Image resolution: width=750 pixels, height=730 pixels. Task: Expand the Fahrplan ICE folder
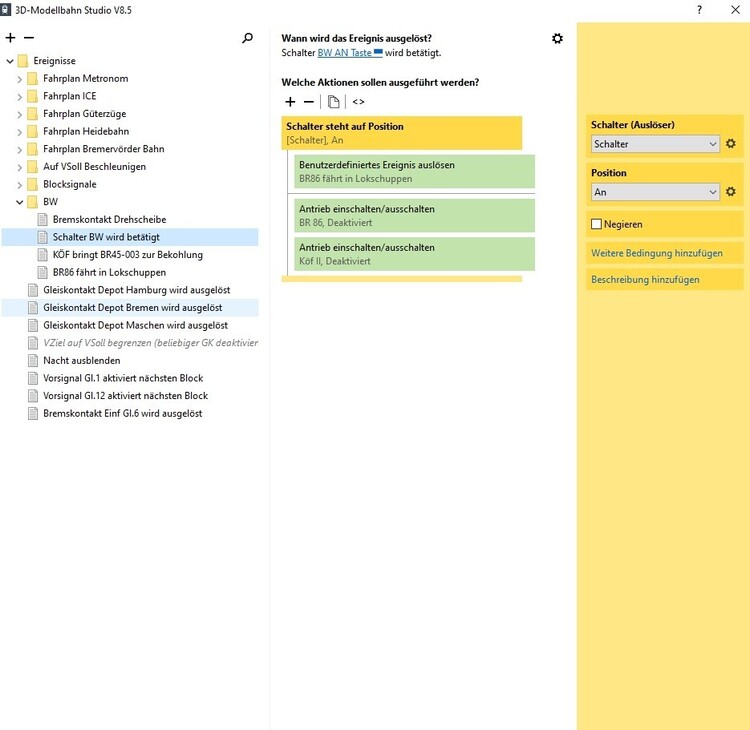click(20, 97)
